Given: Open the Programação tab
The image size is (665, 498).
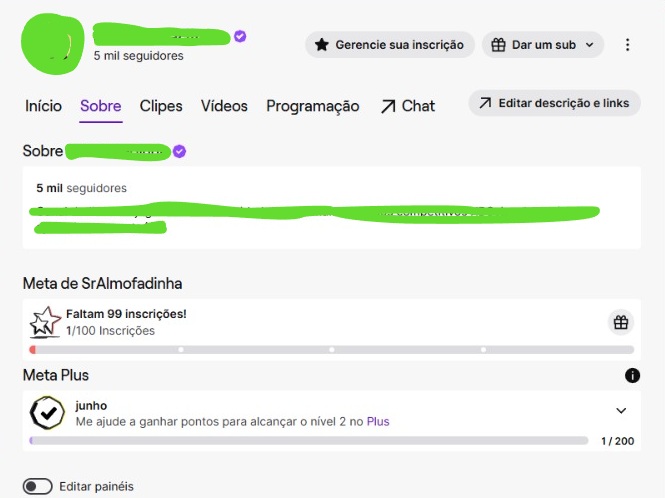Looking at the screenshot, I should [x=313, y=106].
